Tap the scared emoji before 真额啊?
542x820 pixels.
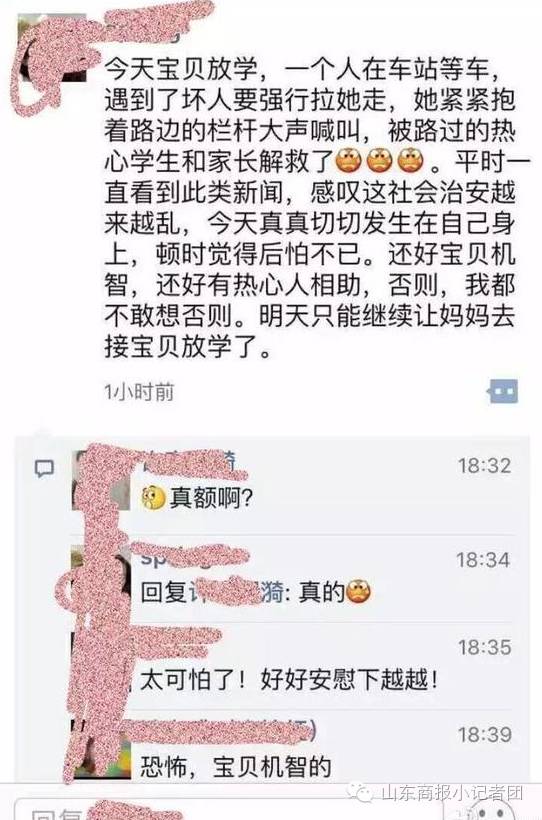[x=153, y=498]
